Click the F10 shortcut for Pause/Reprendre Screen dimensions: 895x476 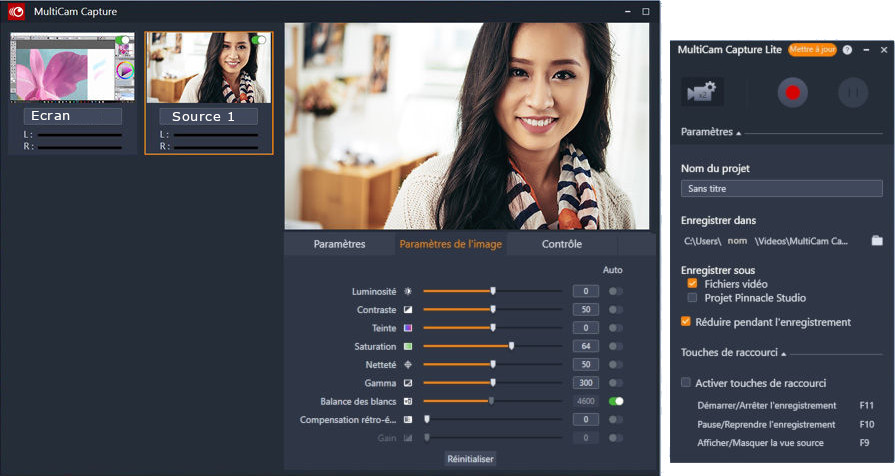coord(866,424)
